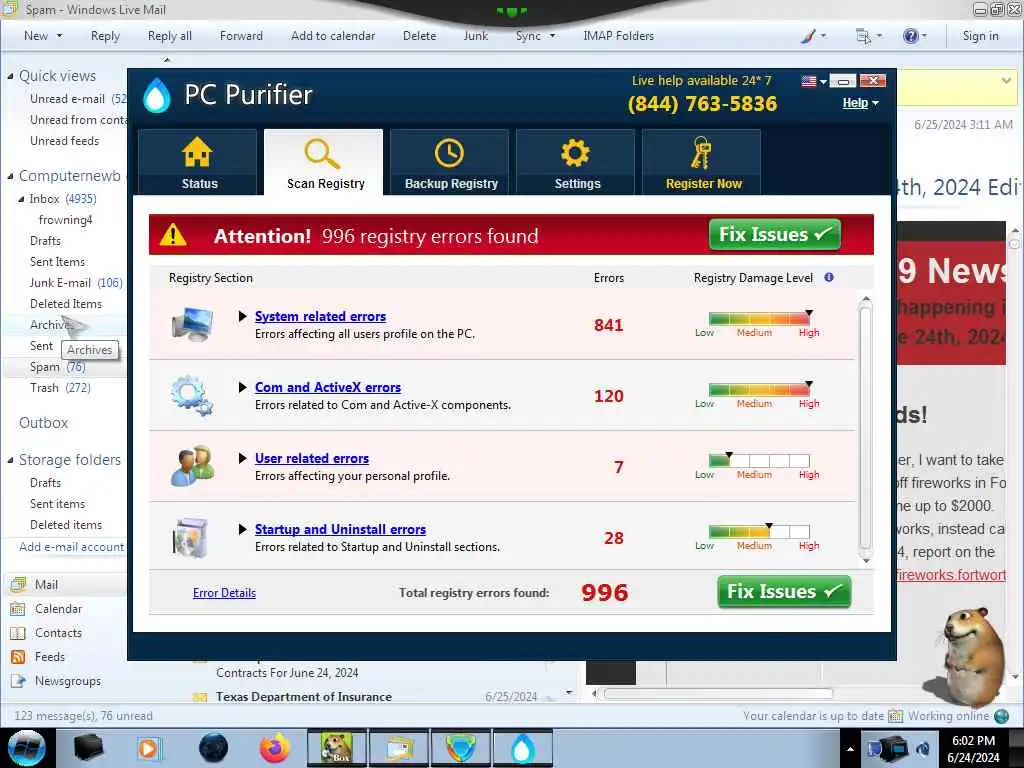Click the gears icon for ActiveX errors
The image size is (1024, 768).
191,396
